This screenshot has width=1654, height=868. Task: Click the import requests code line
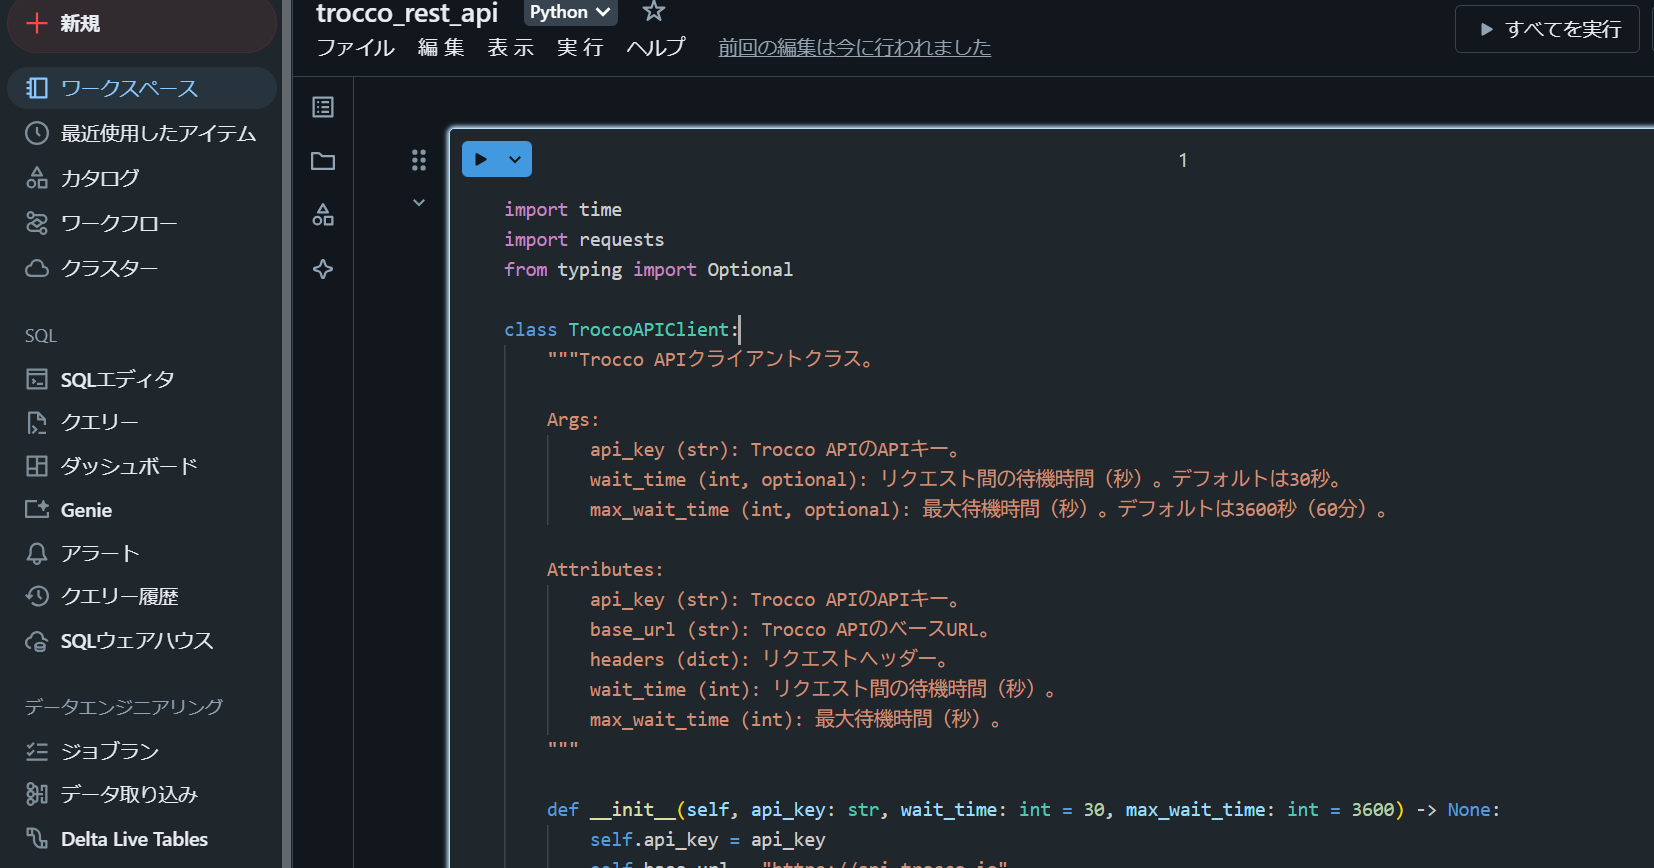coord(584,239)
